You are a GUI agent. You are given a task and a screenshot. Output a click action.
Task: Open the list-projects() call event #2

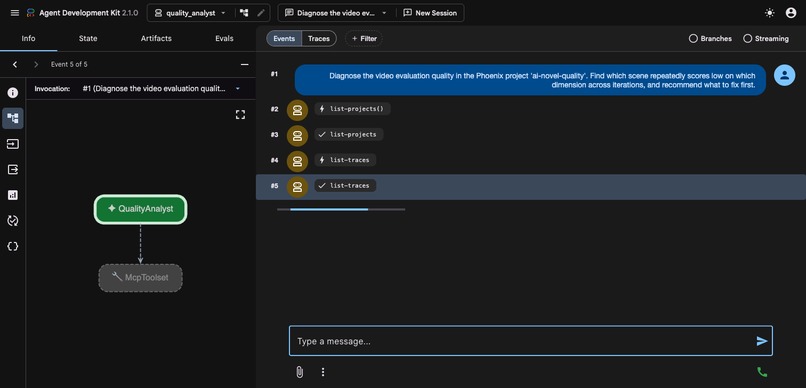click(x=353, y=109)
